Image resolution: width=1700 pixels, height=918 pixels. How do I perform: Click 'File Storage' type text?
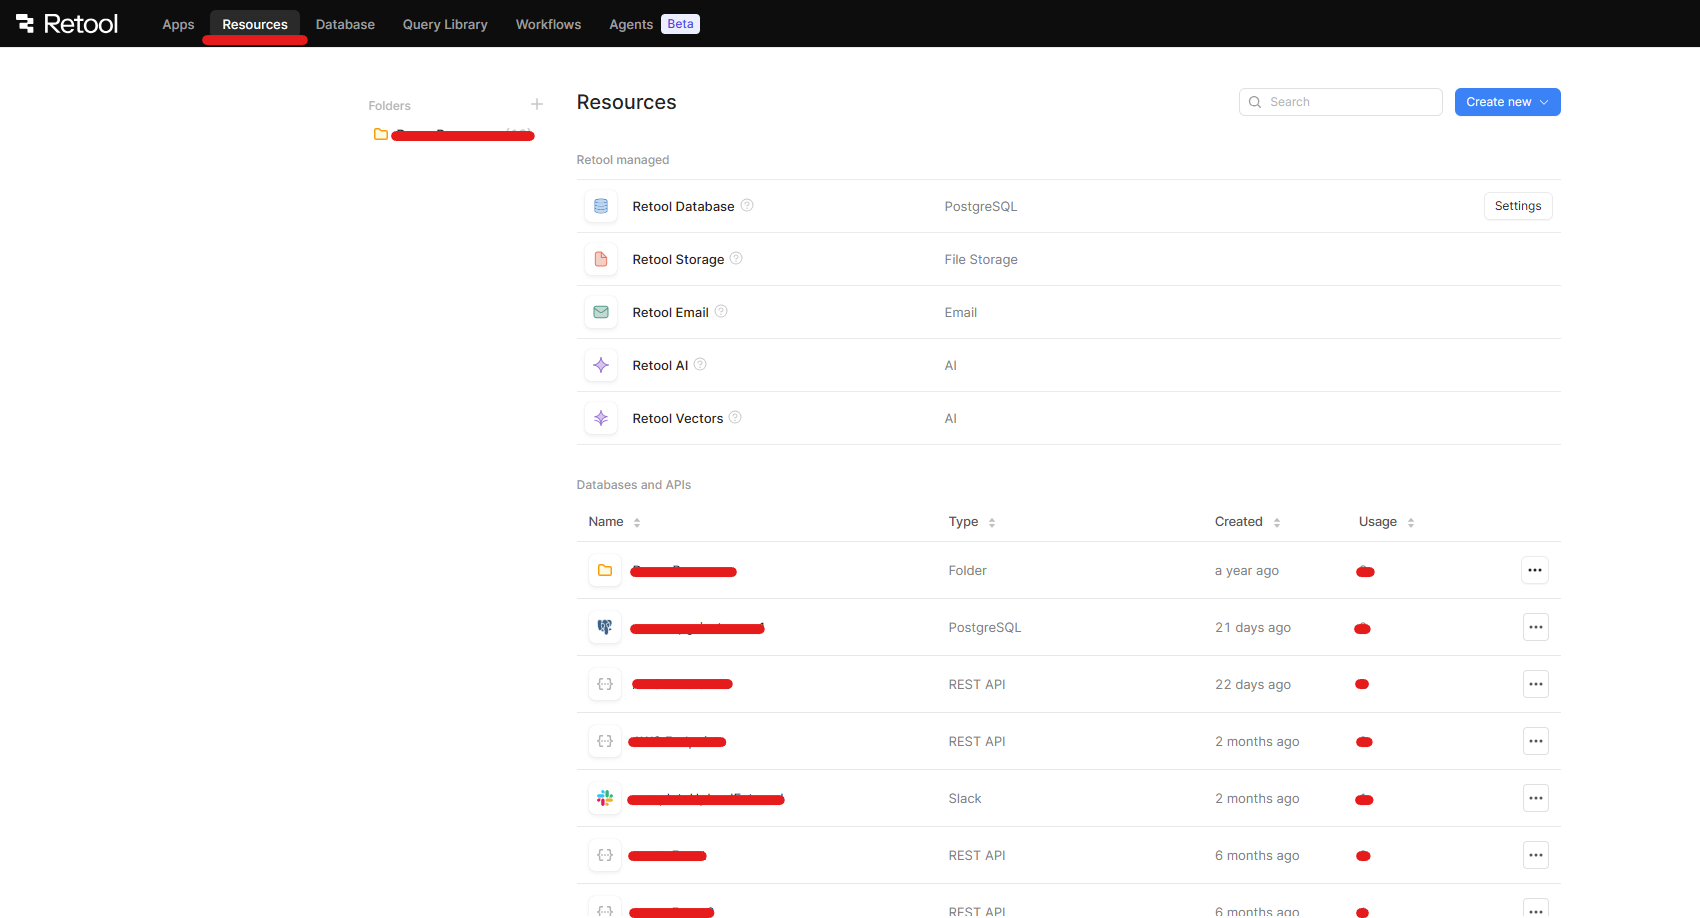tap(980, 259)
